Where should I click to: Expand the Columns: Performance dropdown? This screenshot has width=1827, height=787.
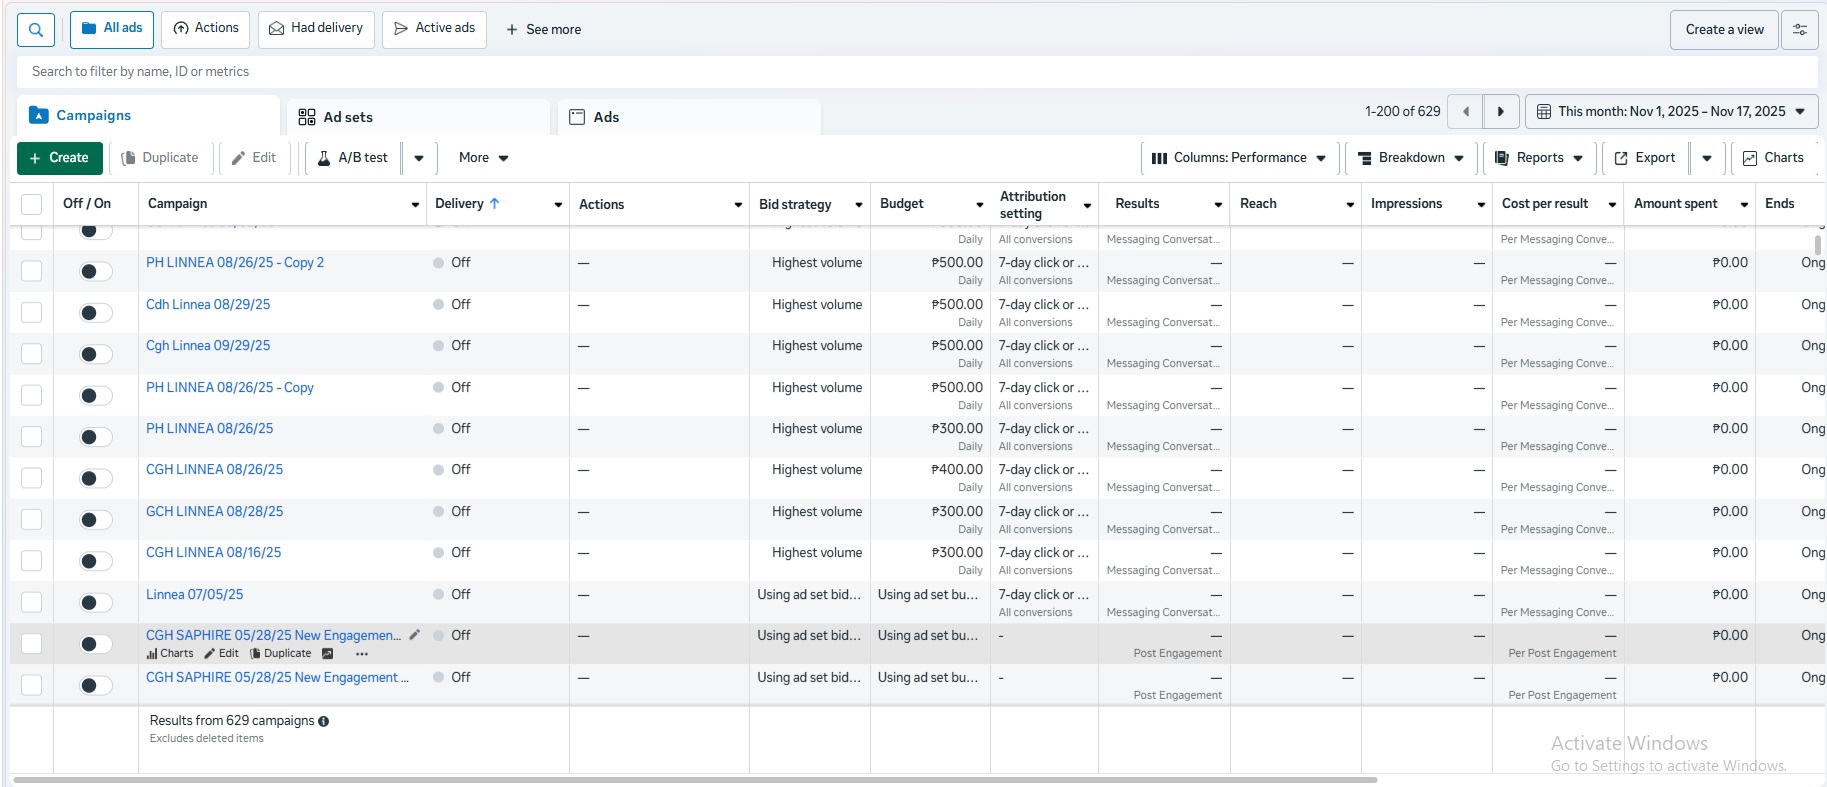(x=1239, y=158)
